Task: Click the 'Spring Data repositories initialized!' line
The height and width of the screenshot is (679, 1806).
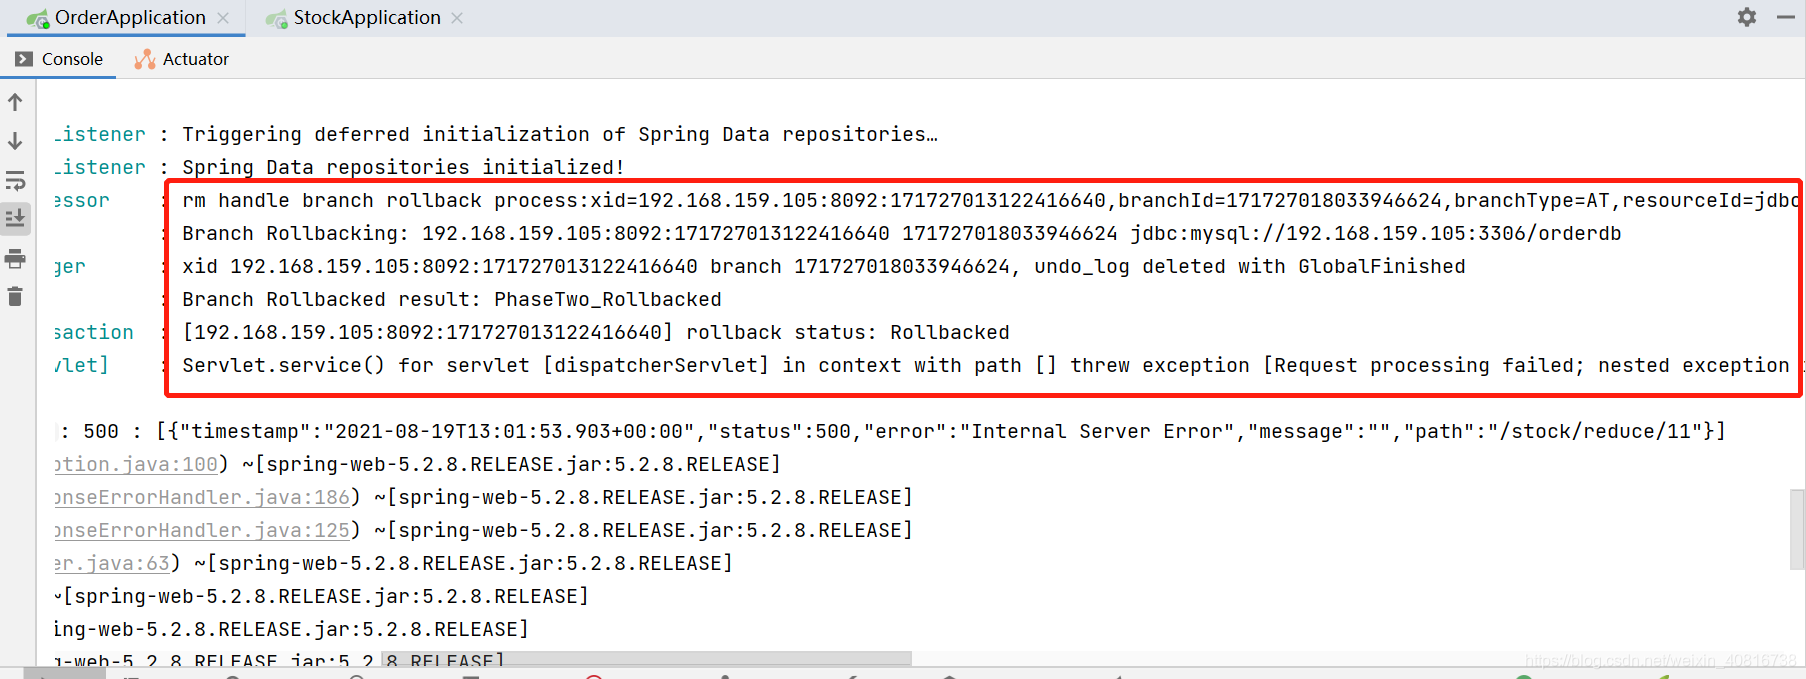Action: (x=403, y=167)
